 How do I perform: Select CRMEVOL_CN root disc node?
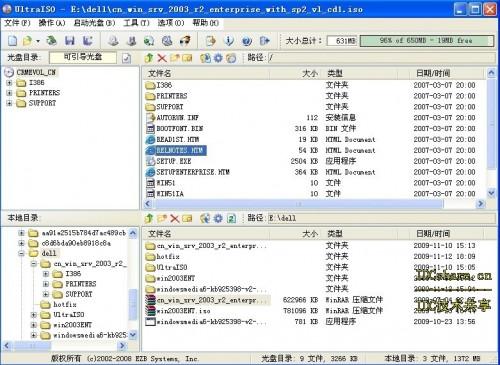tap(36, 72)
